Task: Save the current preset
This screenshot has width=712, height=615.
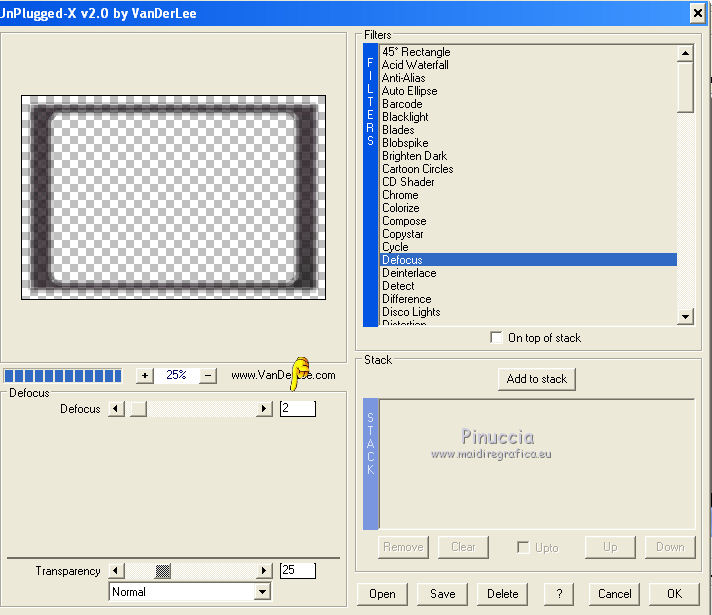Action: pyautogui.click(x=442, y=594)
